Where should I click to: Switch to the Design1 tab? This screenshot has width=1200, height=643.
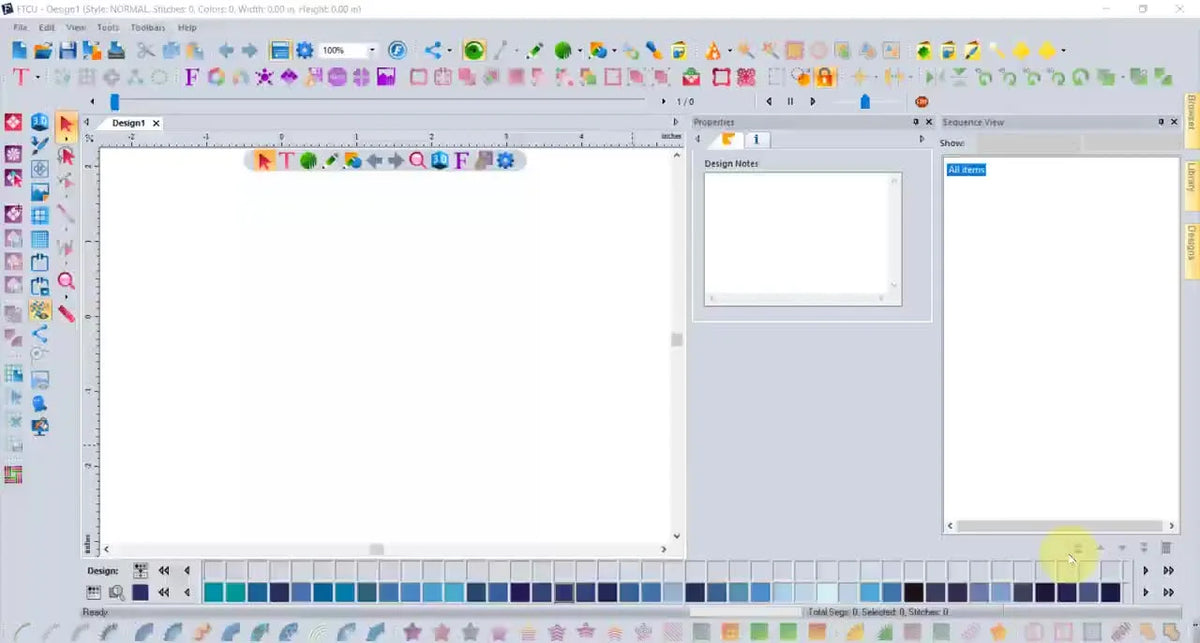point(128,123)
